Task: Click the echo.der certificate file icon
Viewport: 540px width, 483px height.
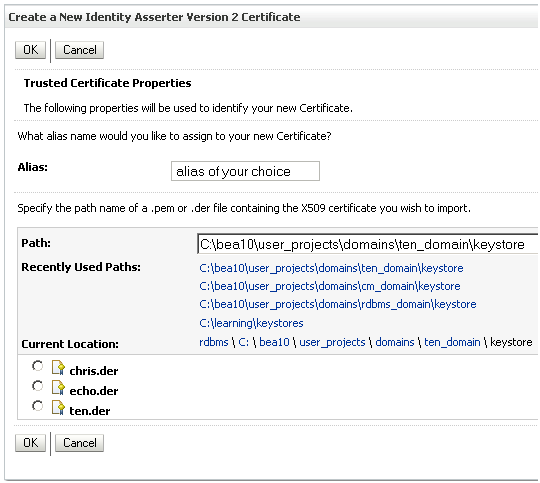Action: pos(58,387)
